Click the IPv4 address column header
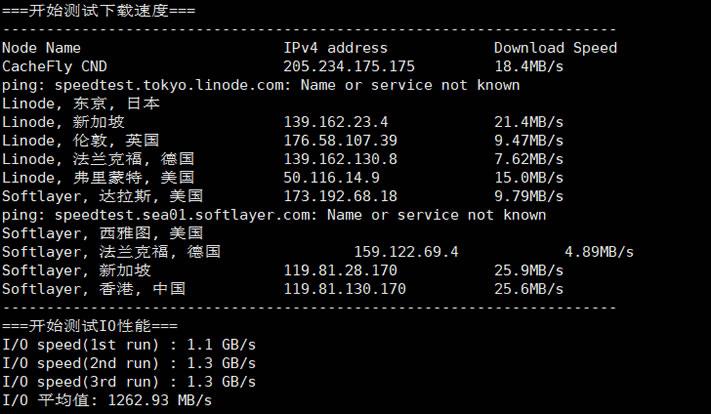 pos(336,48)
